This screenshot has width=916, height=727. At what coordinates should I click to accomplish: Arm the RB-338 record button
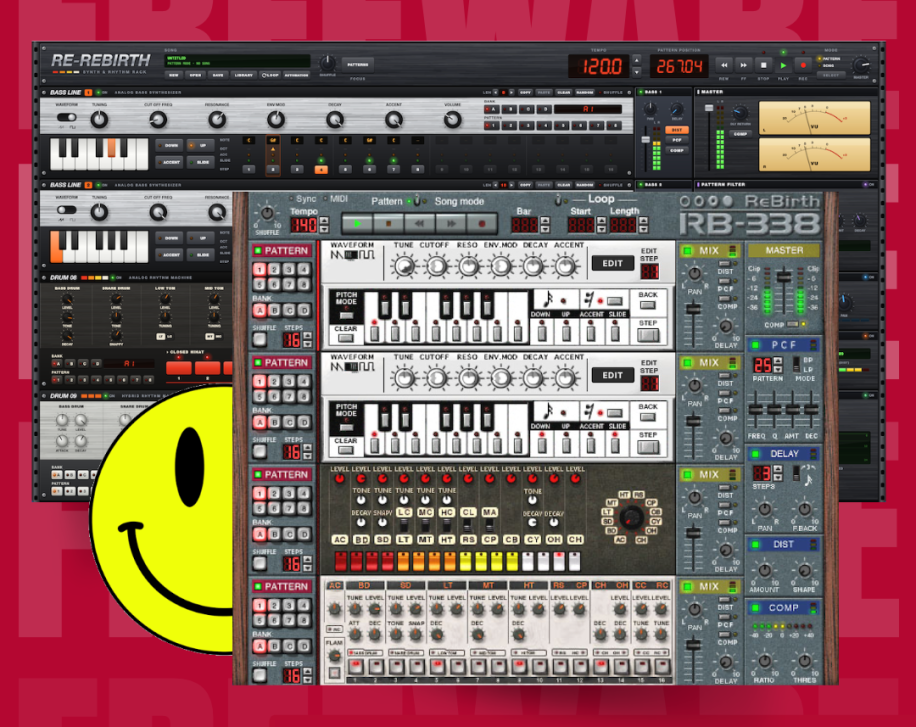pos(482,223)
